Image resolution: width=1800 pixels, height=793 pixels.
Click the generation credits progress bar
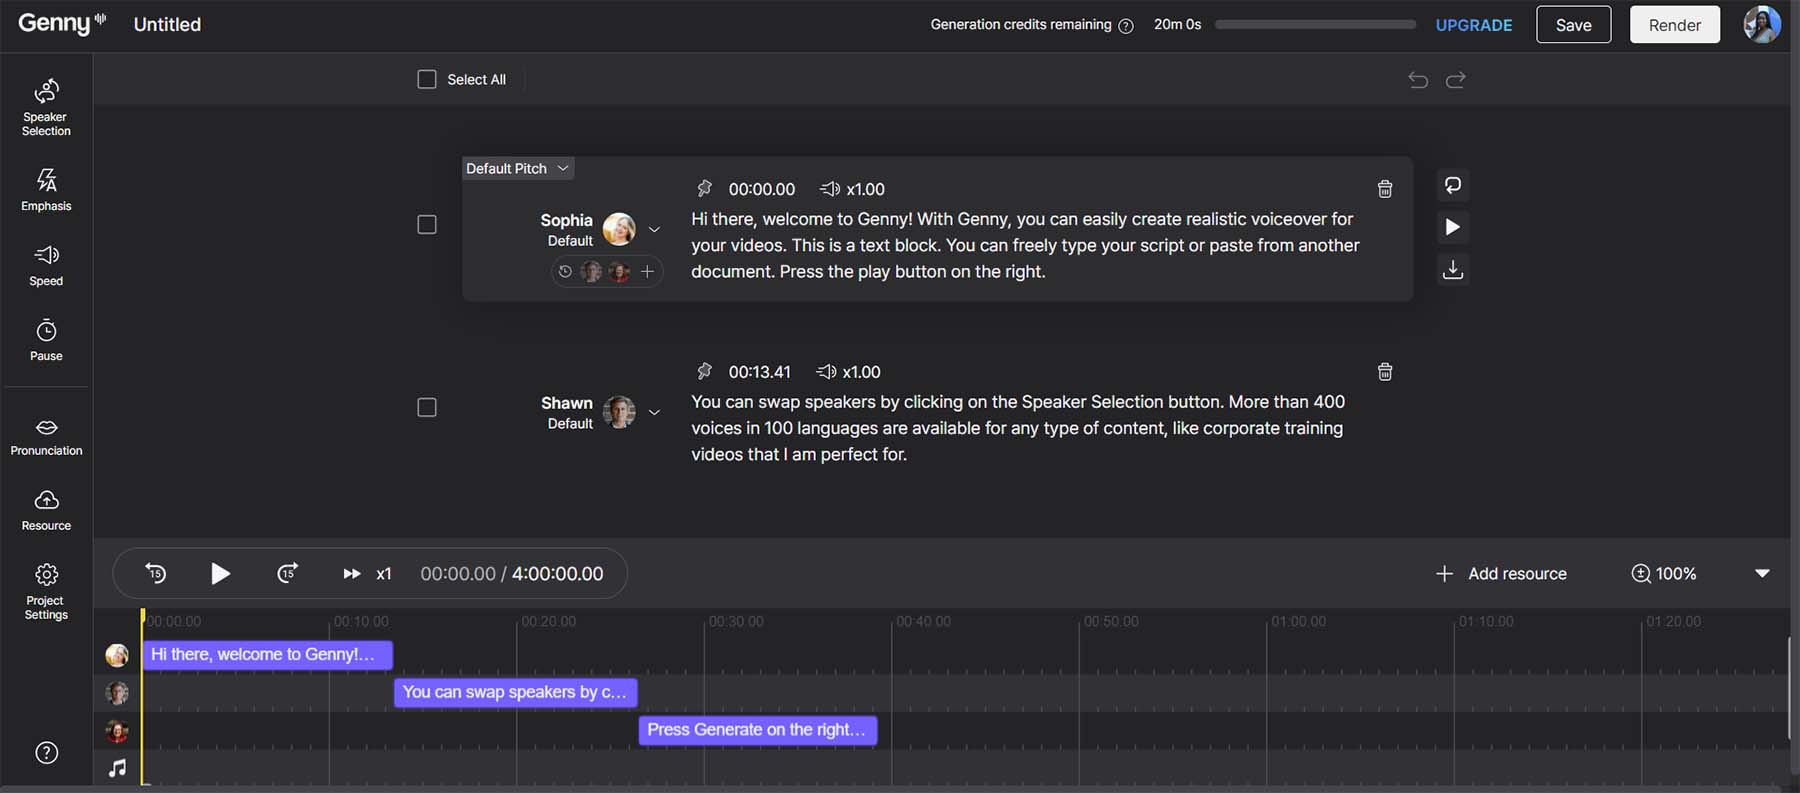(x=1315, y=25)
